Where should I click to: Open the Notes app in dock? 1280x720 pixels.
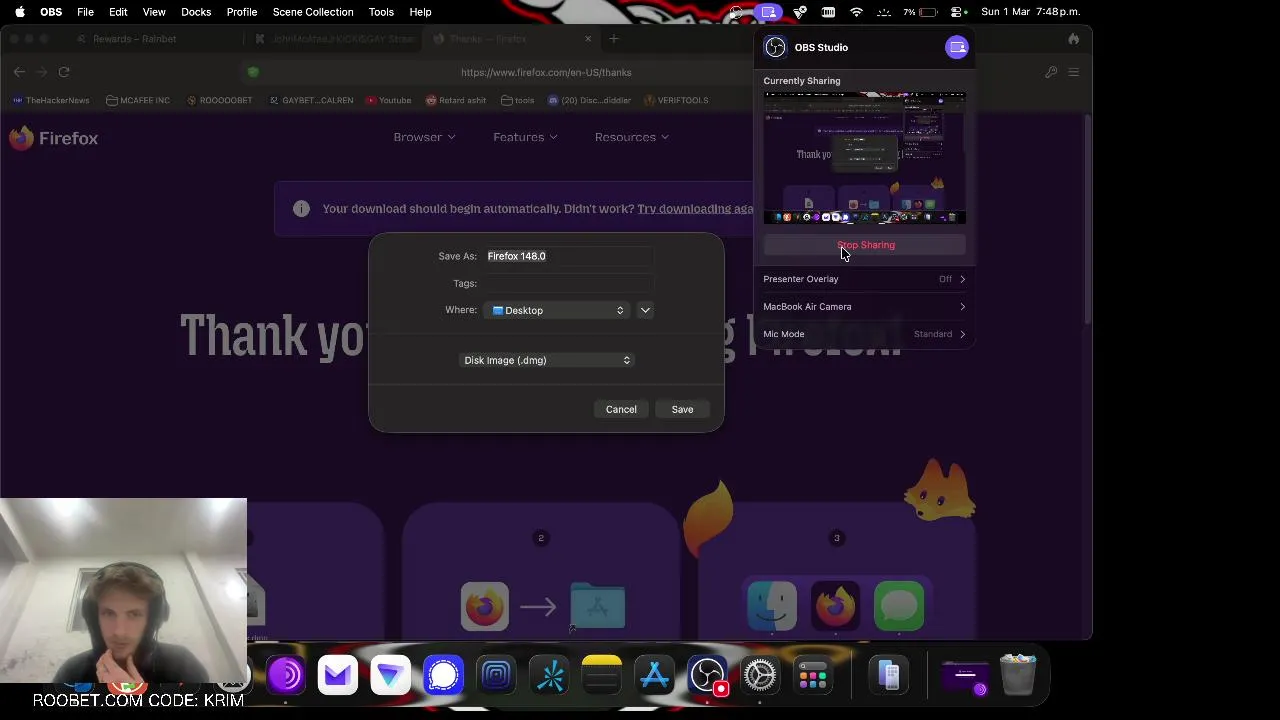tap(602, 676)
